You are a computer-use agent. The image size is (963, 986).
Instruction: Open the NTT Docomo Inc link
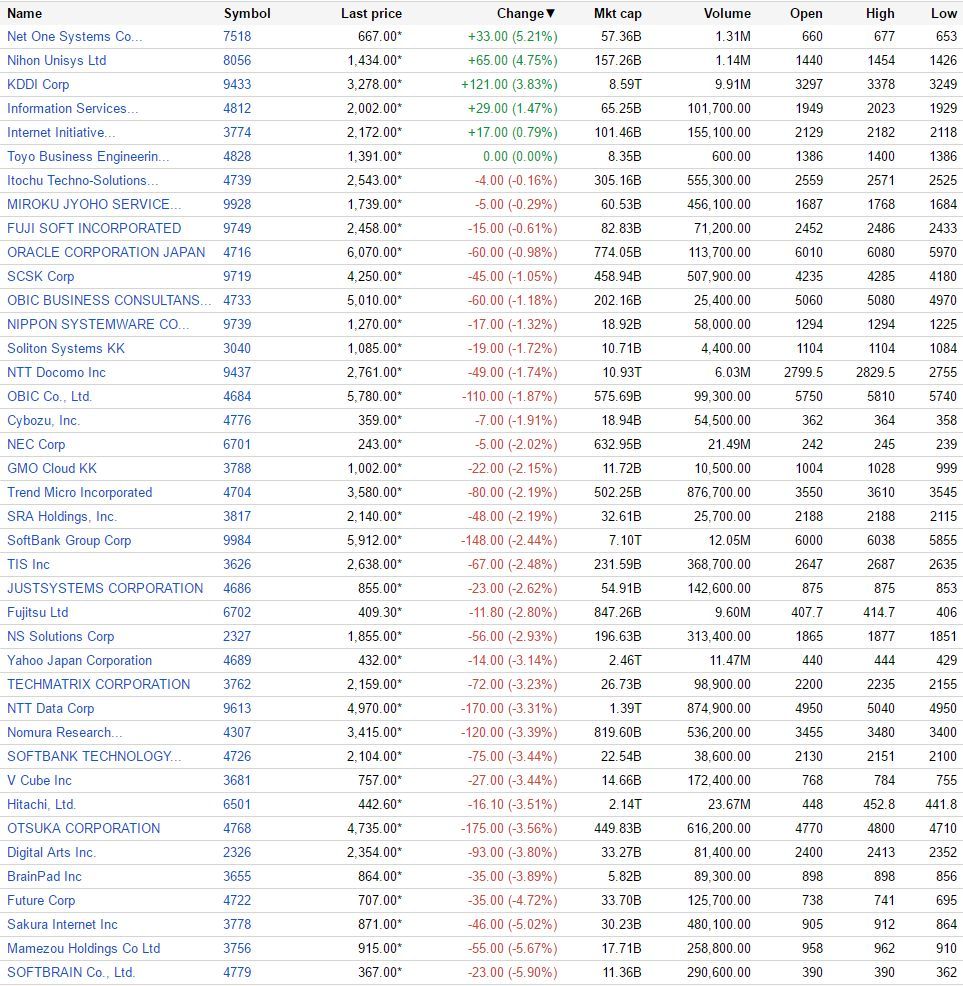pyautogui.click(x=56, y=372)
